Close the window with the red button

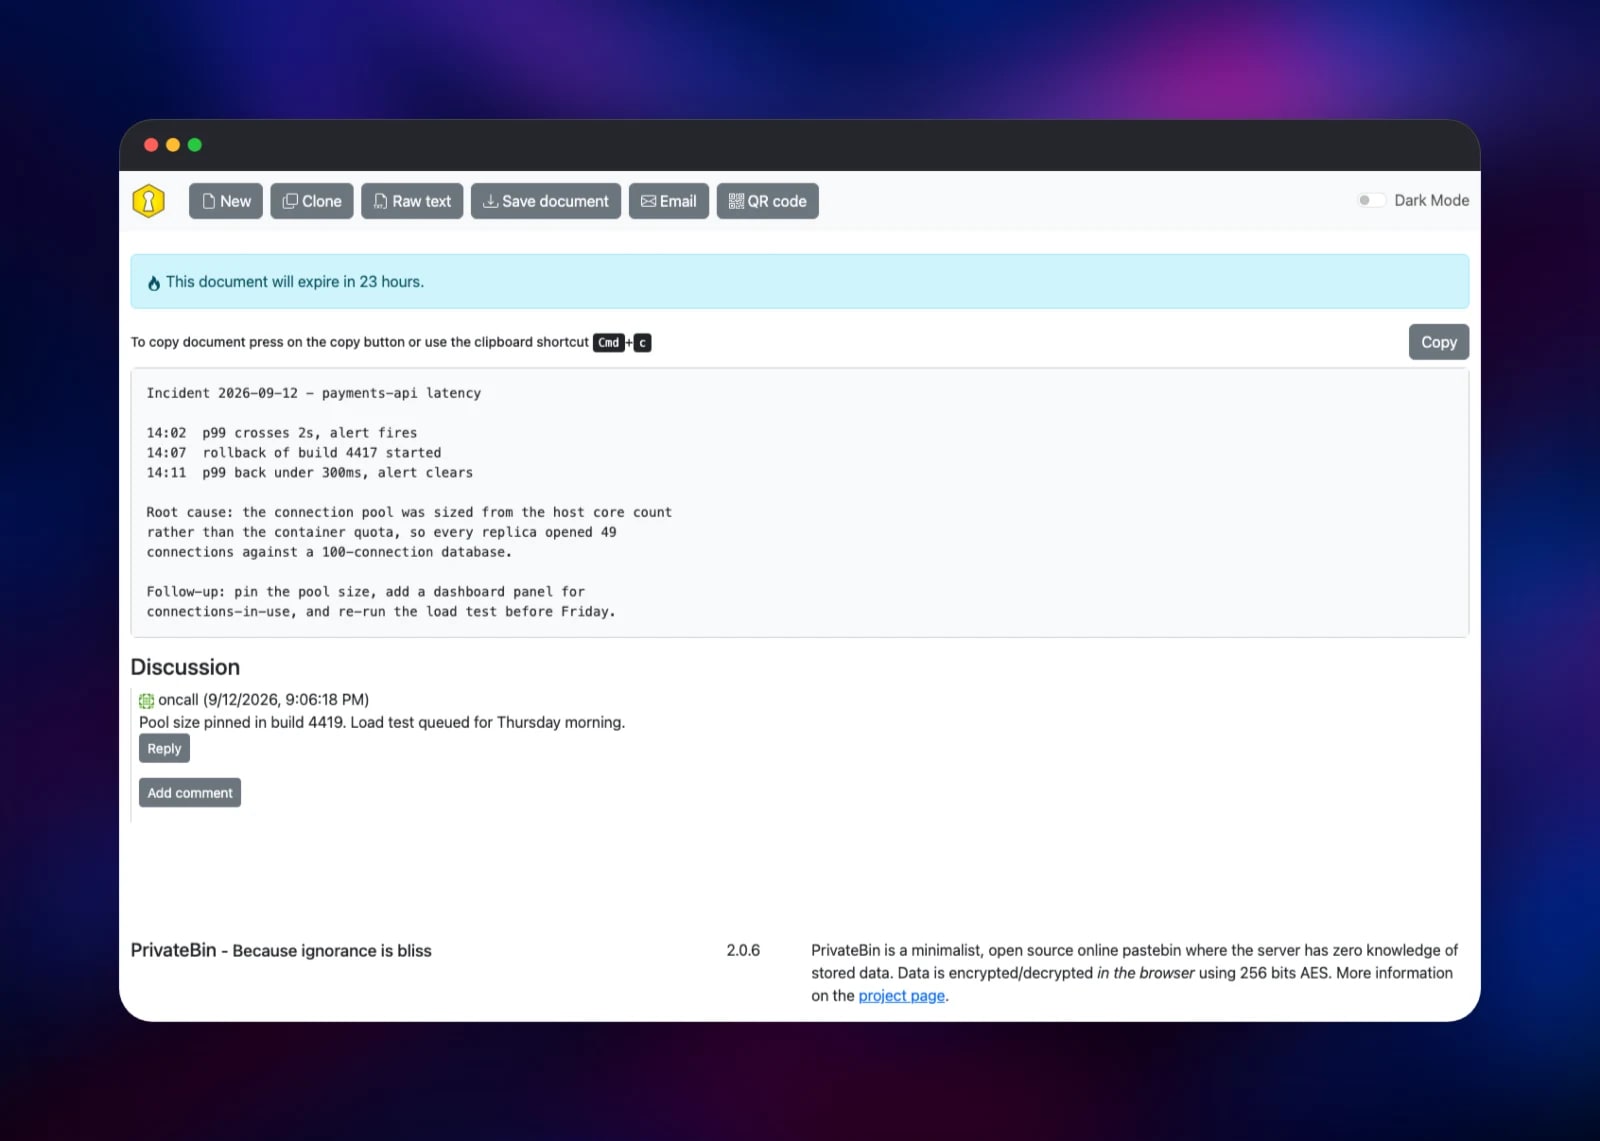[151, 145]
